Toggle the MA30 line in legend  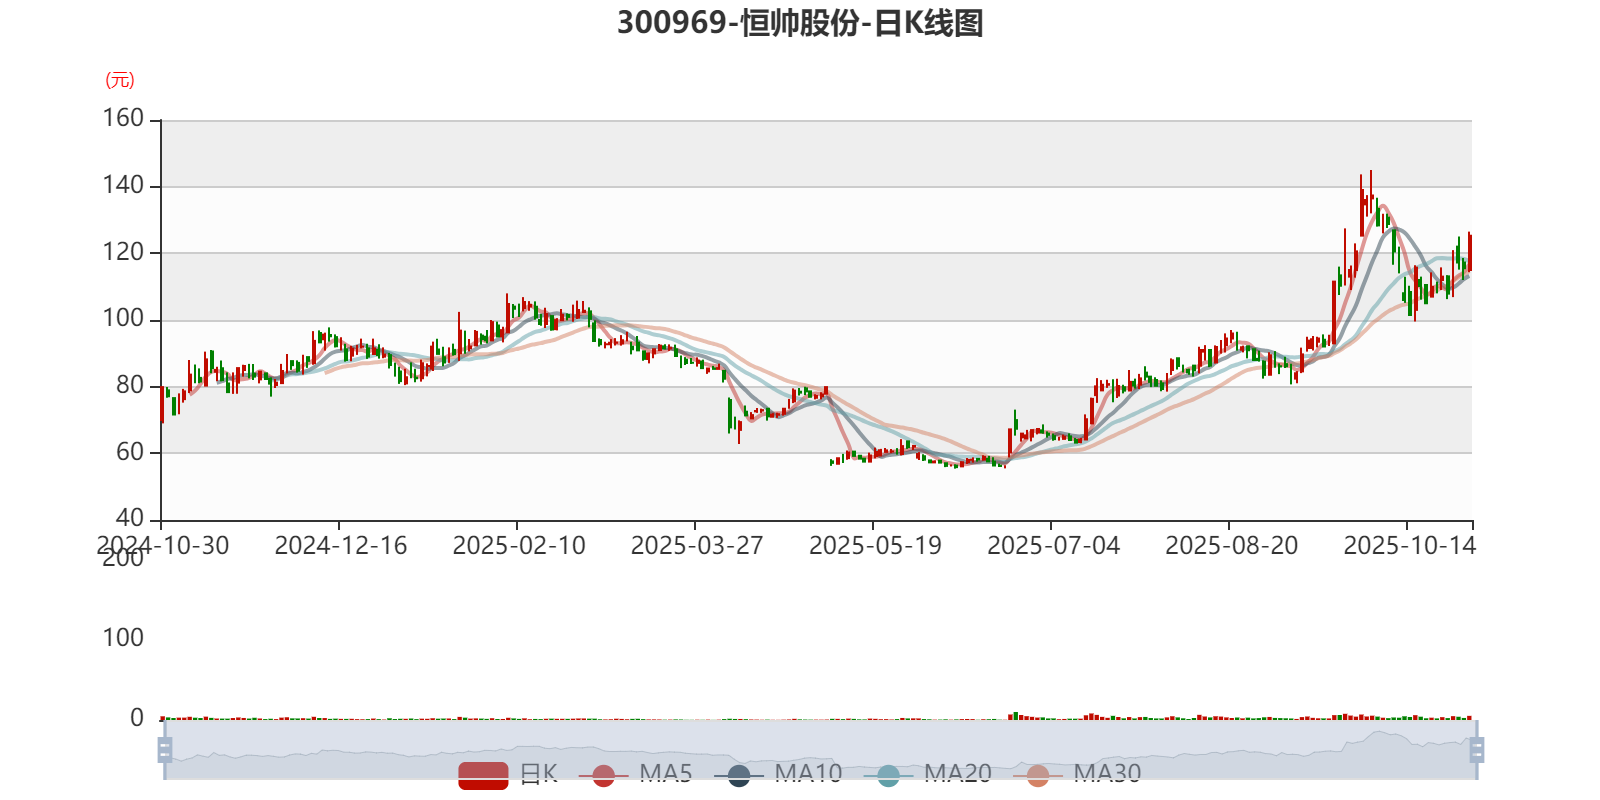click(1077, 775)
